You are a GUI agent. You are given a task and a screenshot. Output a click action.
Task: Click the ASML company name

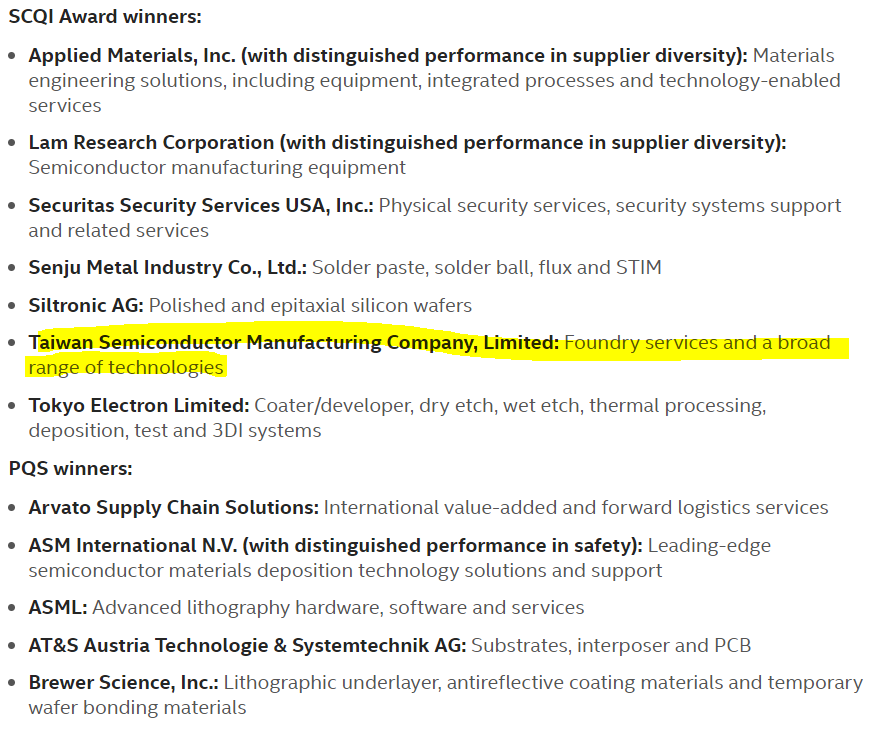(58, 608)
